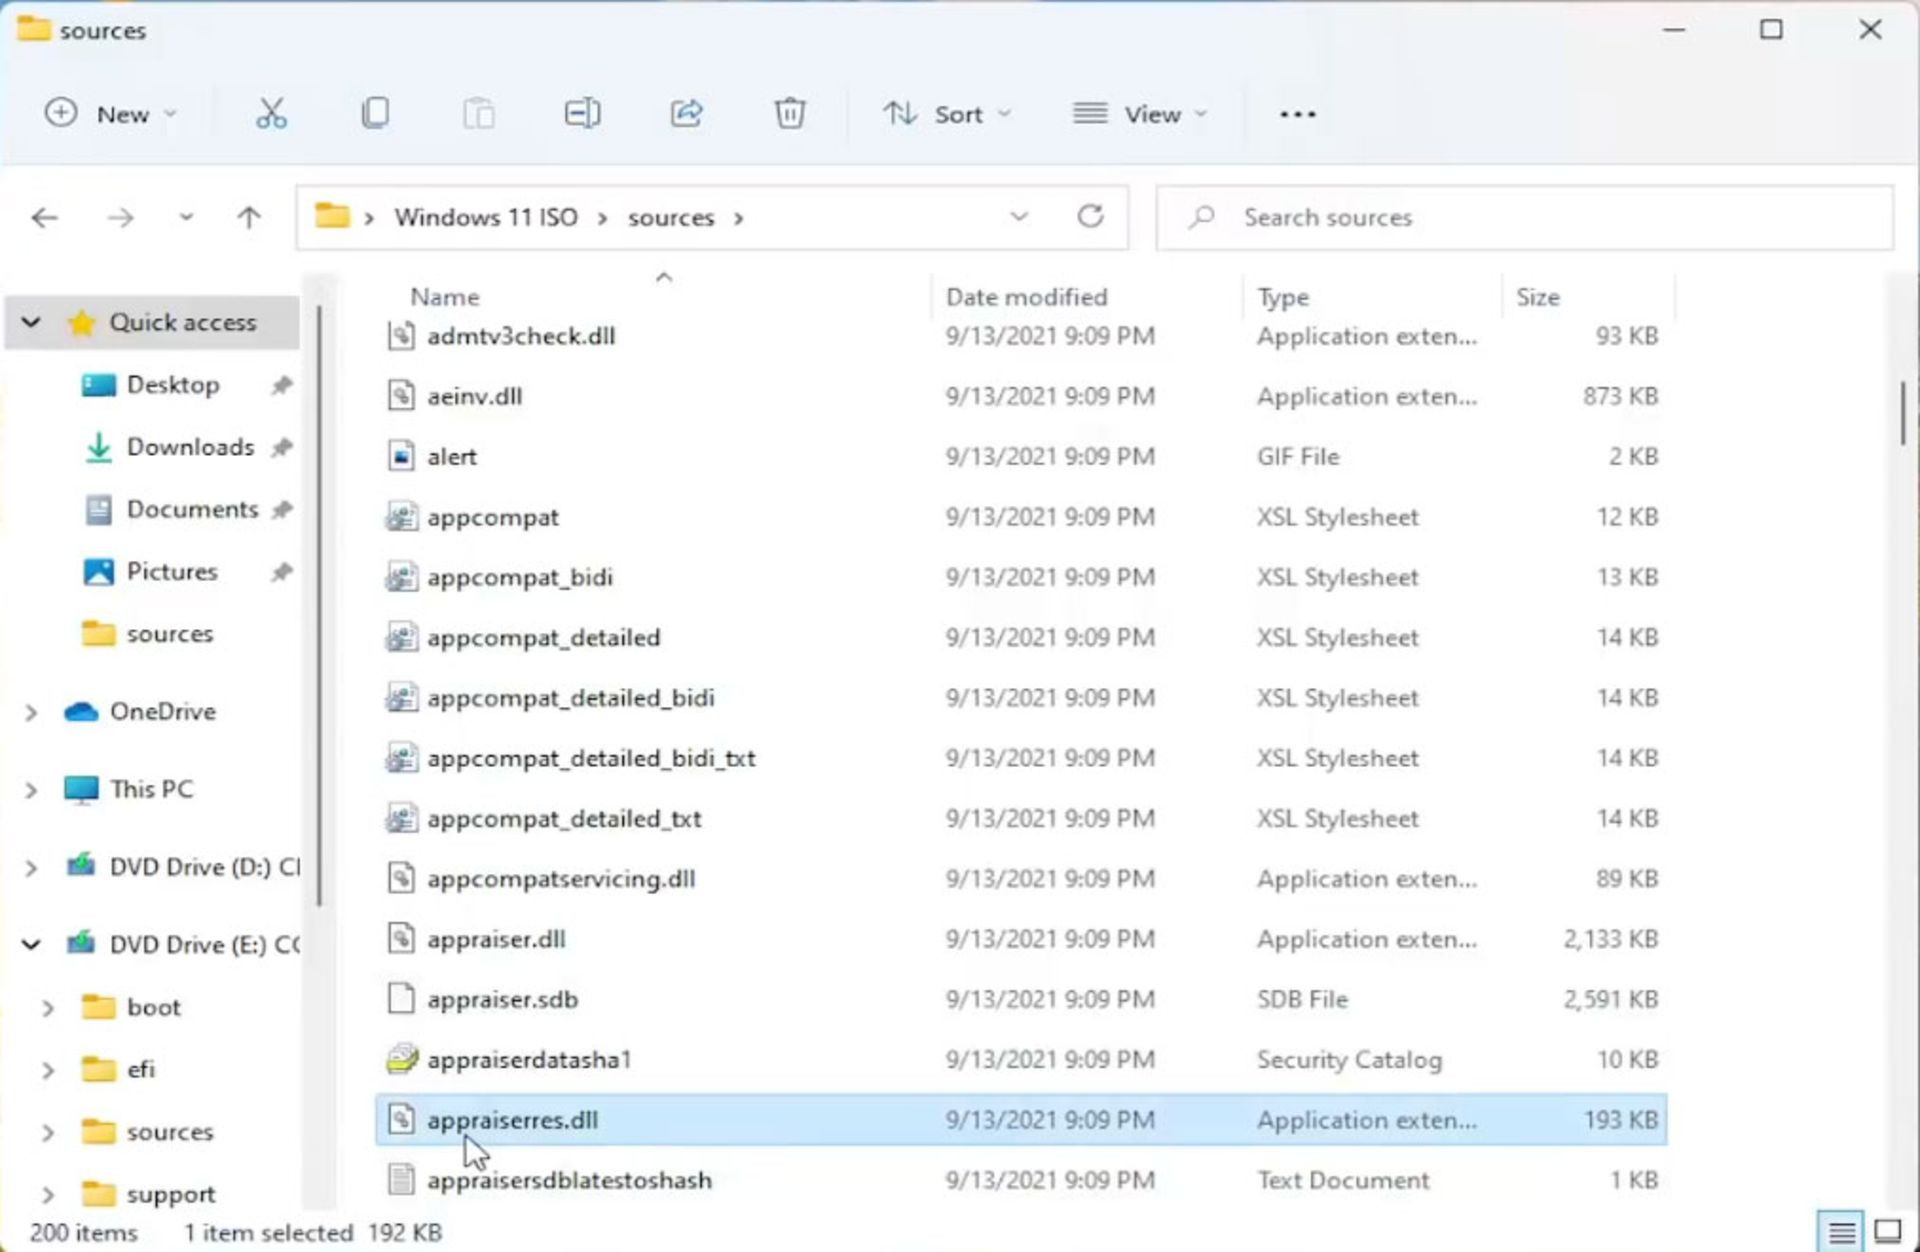The height and width of the screenshot is (1252, 1920).
Task: Switch to large thumbnails view icon
Action: point(1887,1231)
